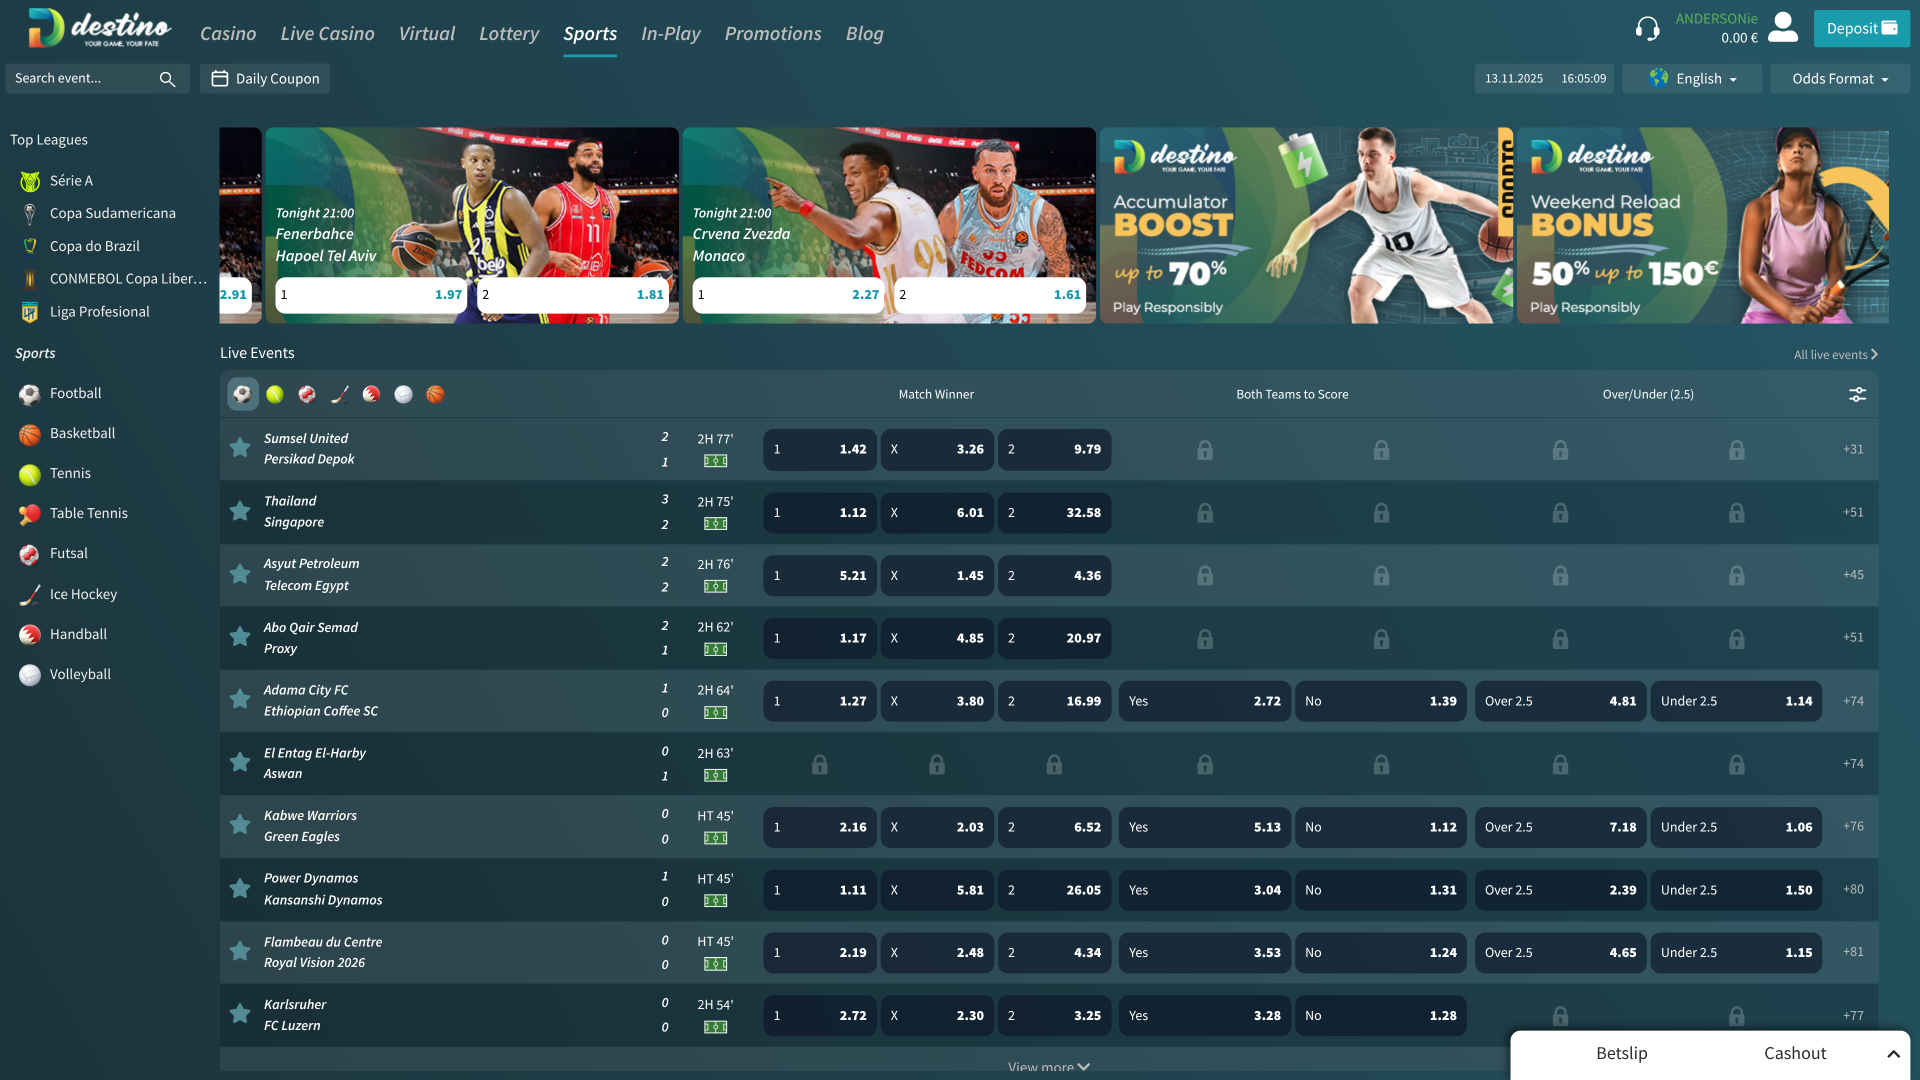Screen dimensions: 1920x1080
Task: Select the volleyball sport filter icon
Action: 403,394
